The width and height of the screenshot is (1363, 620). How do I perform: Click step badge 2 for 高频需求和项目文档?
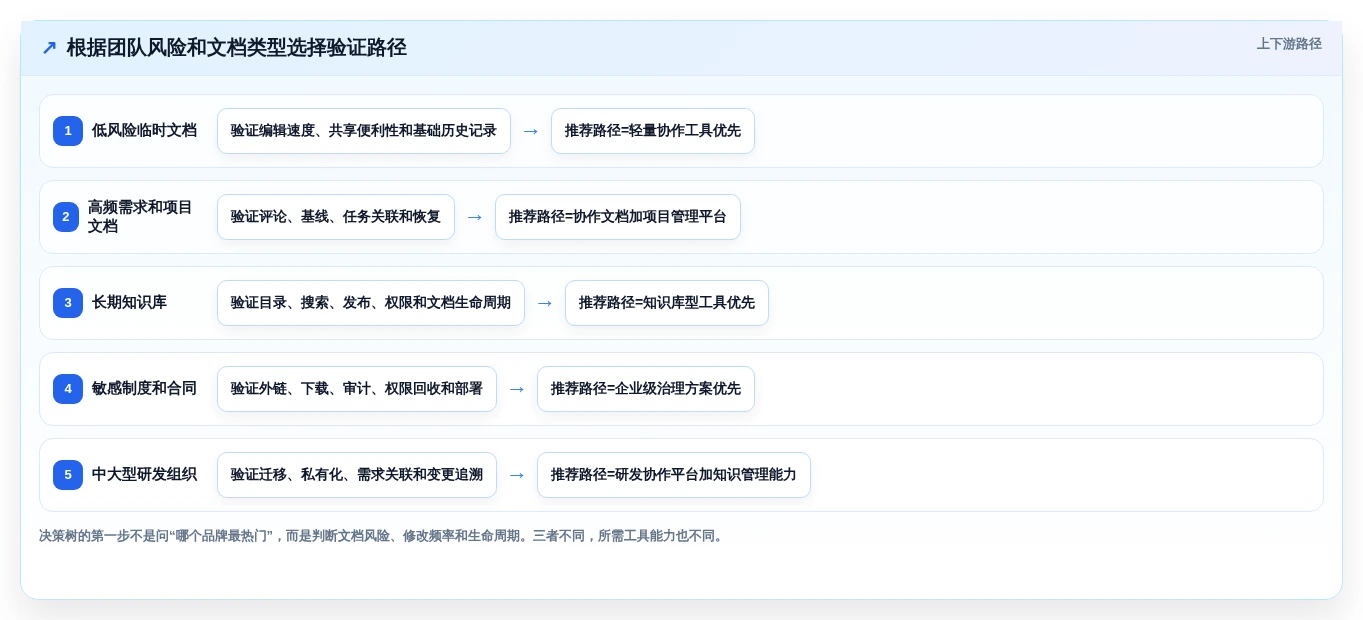(66, 217)
